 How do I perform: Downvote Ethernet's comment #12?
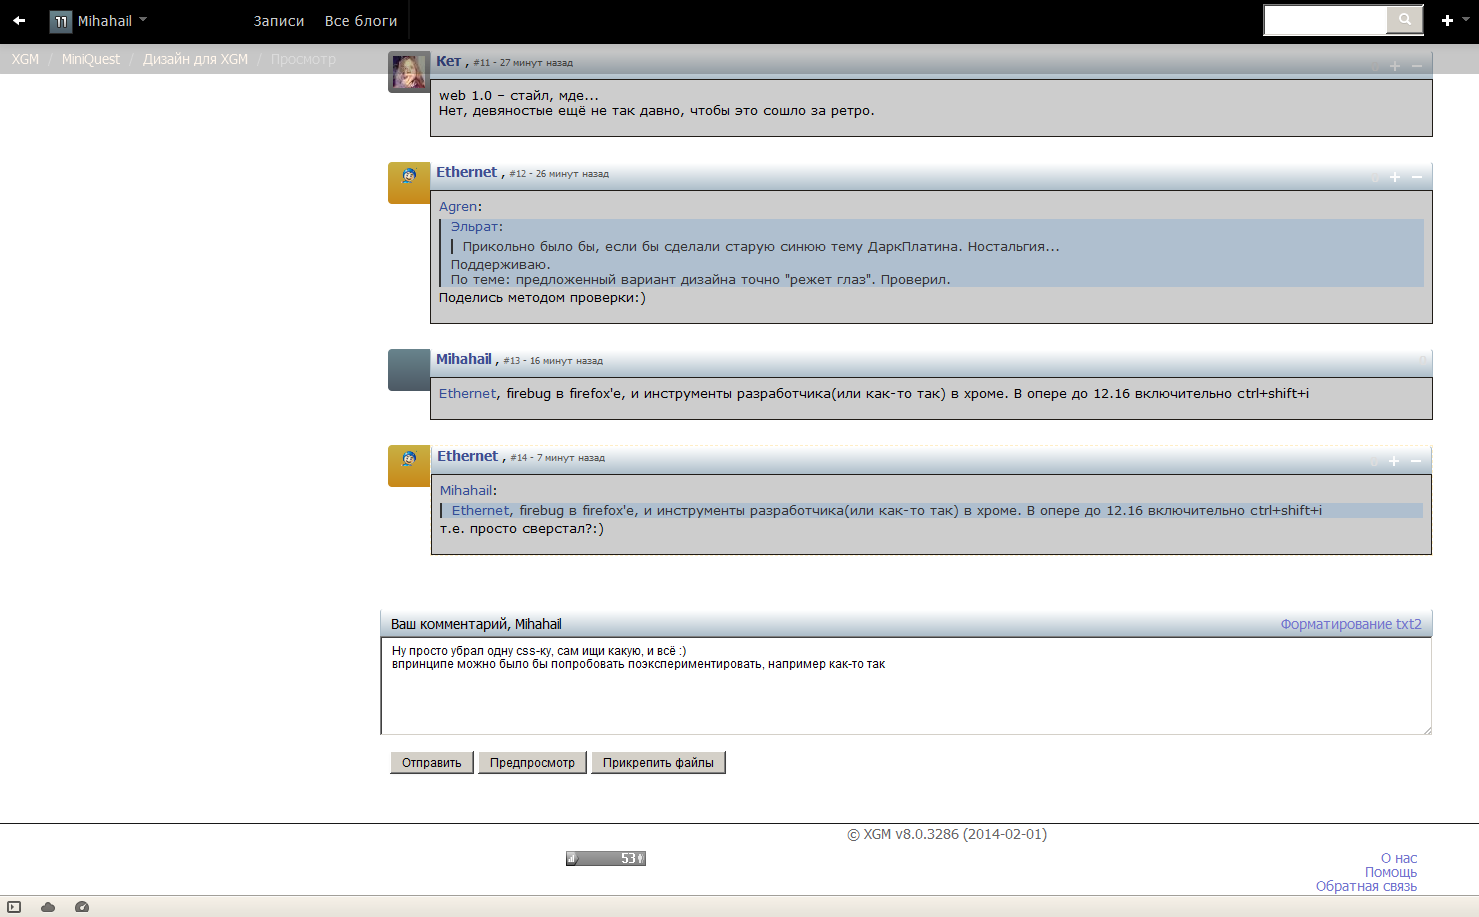pos(1417,177)
